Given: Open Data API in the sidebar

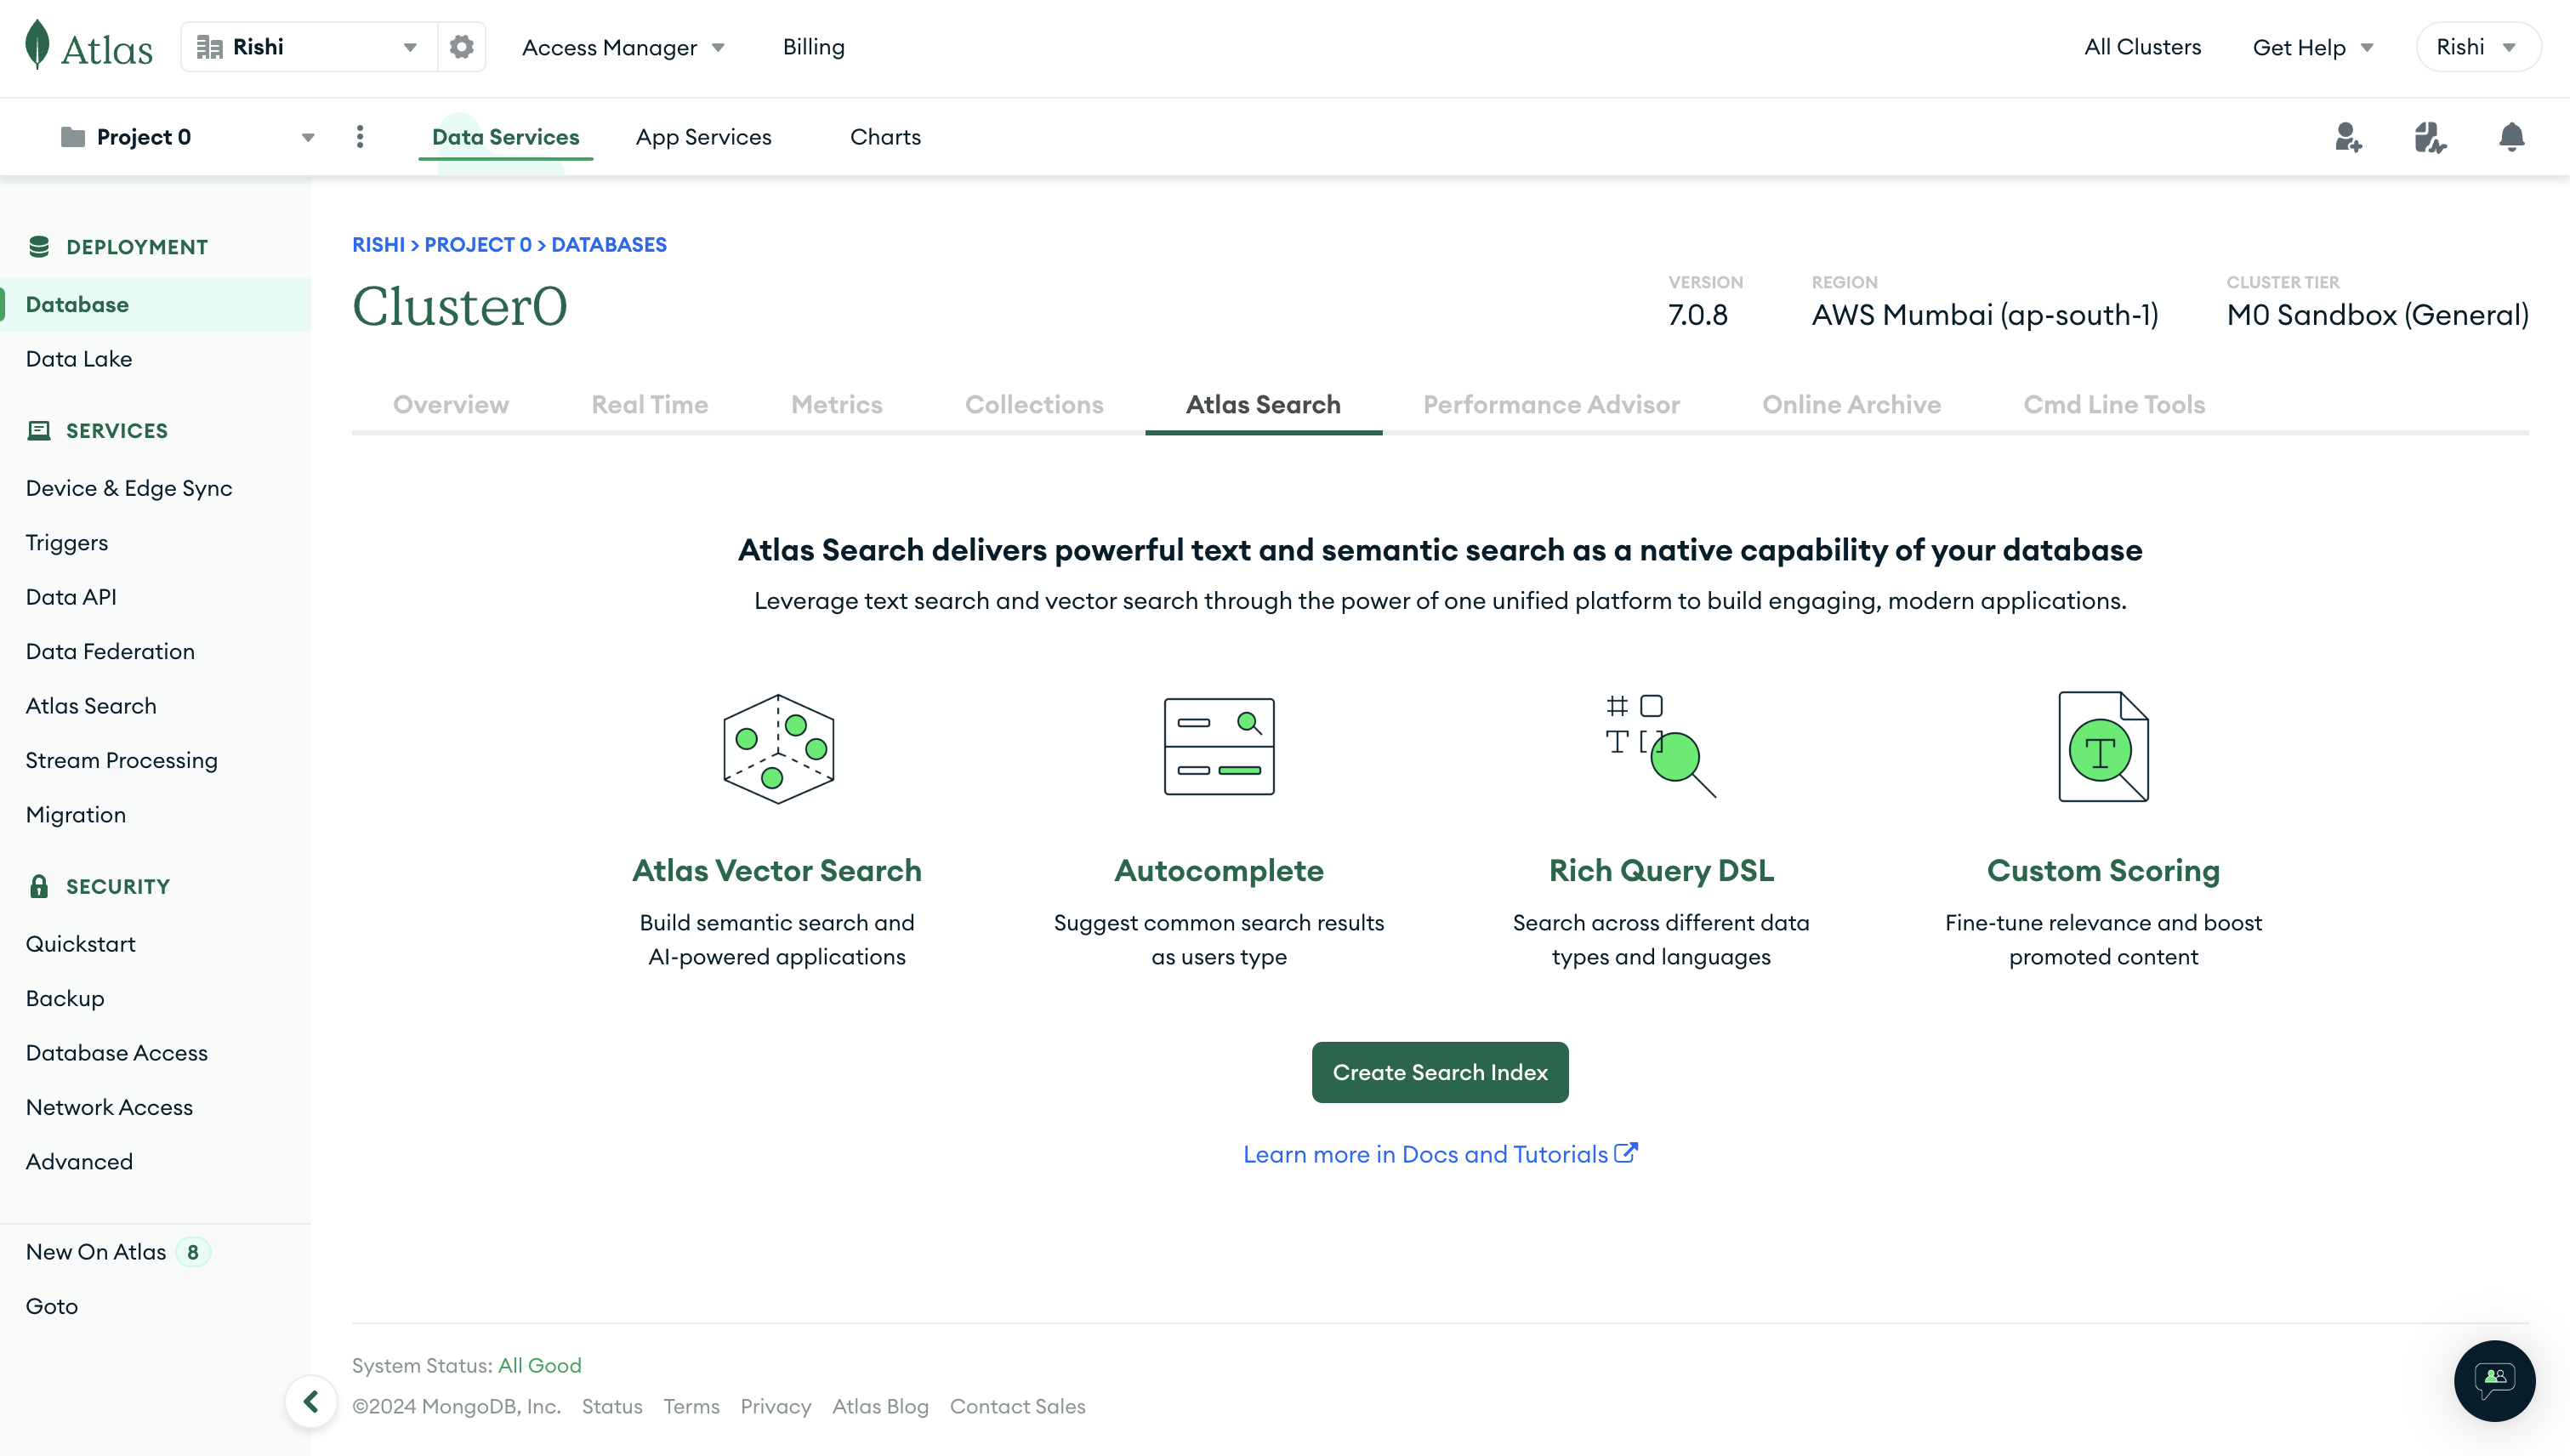Looking at the screenshot, I should (71, 597).
